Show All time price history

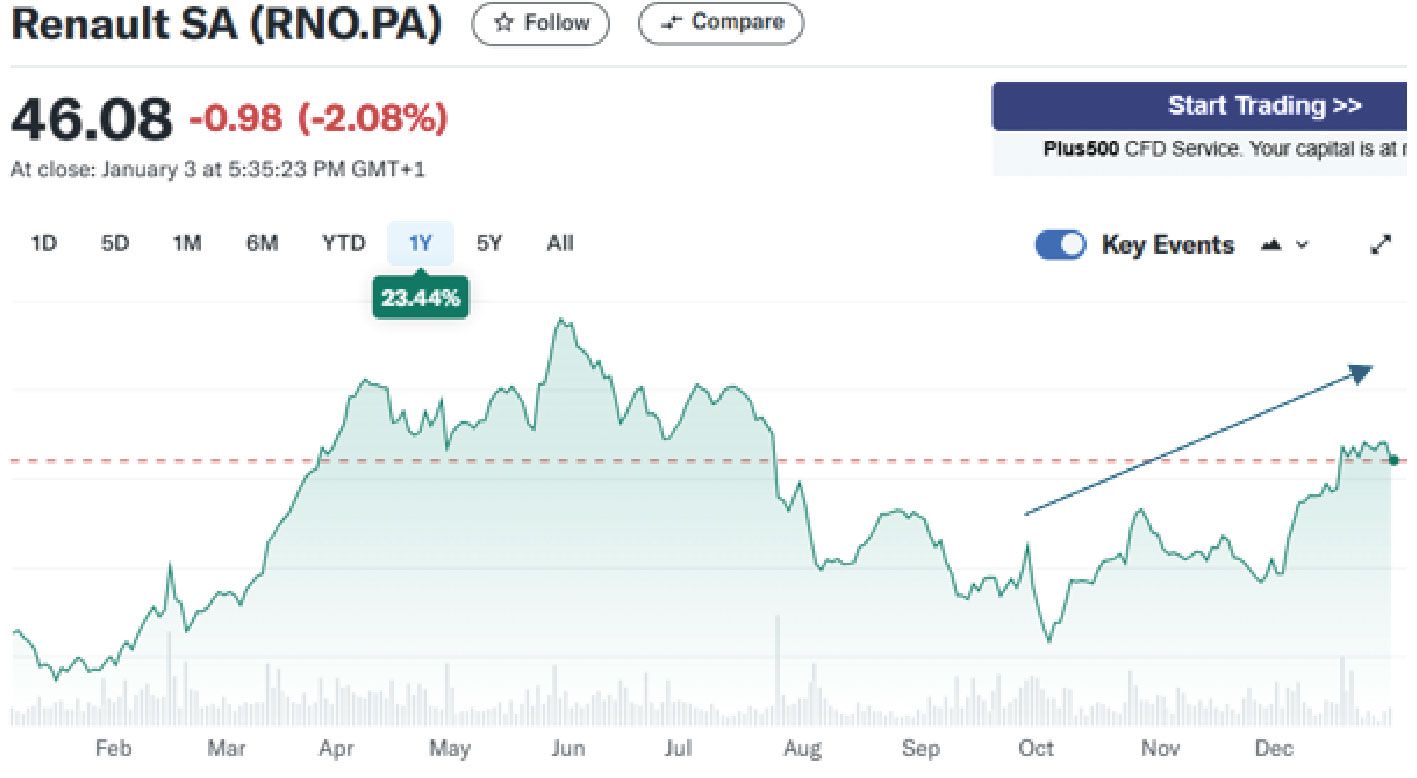click(x=560, y=243)
